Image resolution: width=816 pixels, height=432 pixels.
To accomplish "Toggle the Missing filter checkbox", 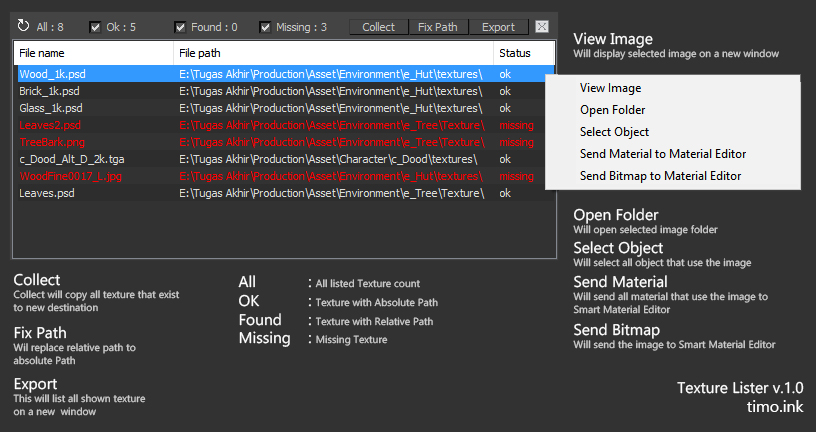I will (x=265, y=27).
